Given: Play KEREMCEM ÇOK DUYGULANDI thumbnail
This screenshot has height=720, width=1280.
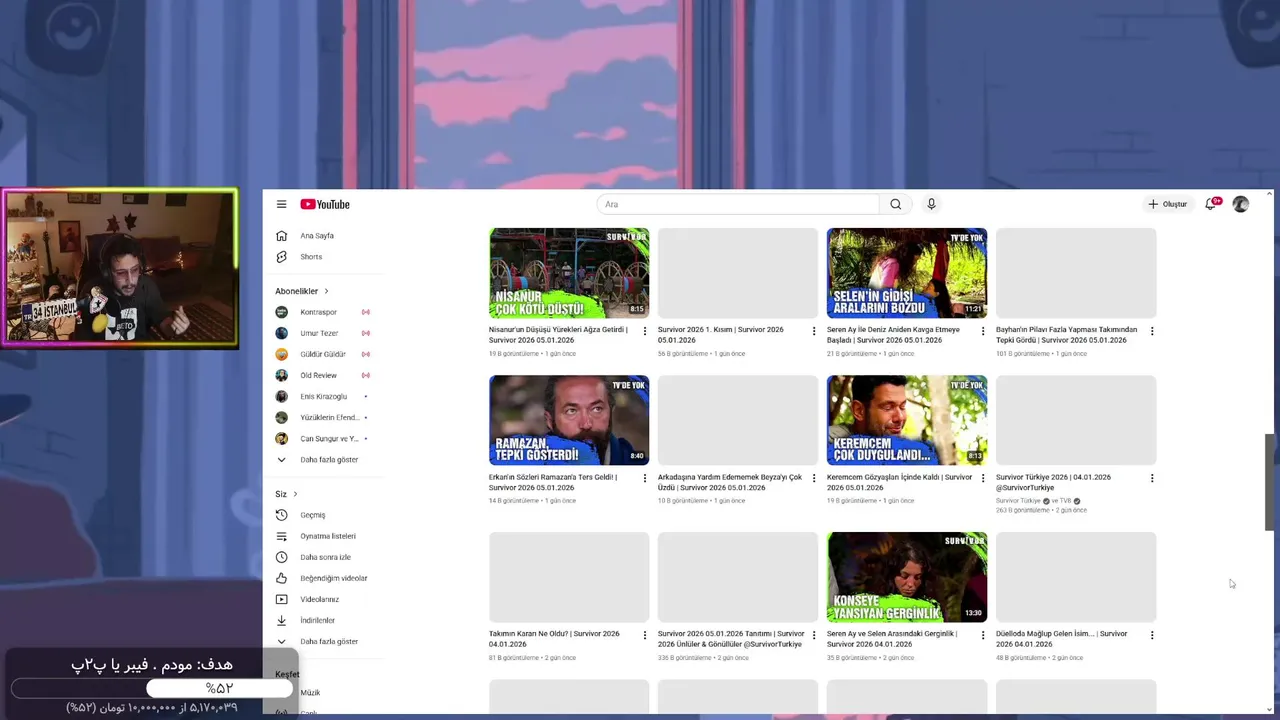Looking at the screenshot, I should pos(907,420).
